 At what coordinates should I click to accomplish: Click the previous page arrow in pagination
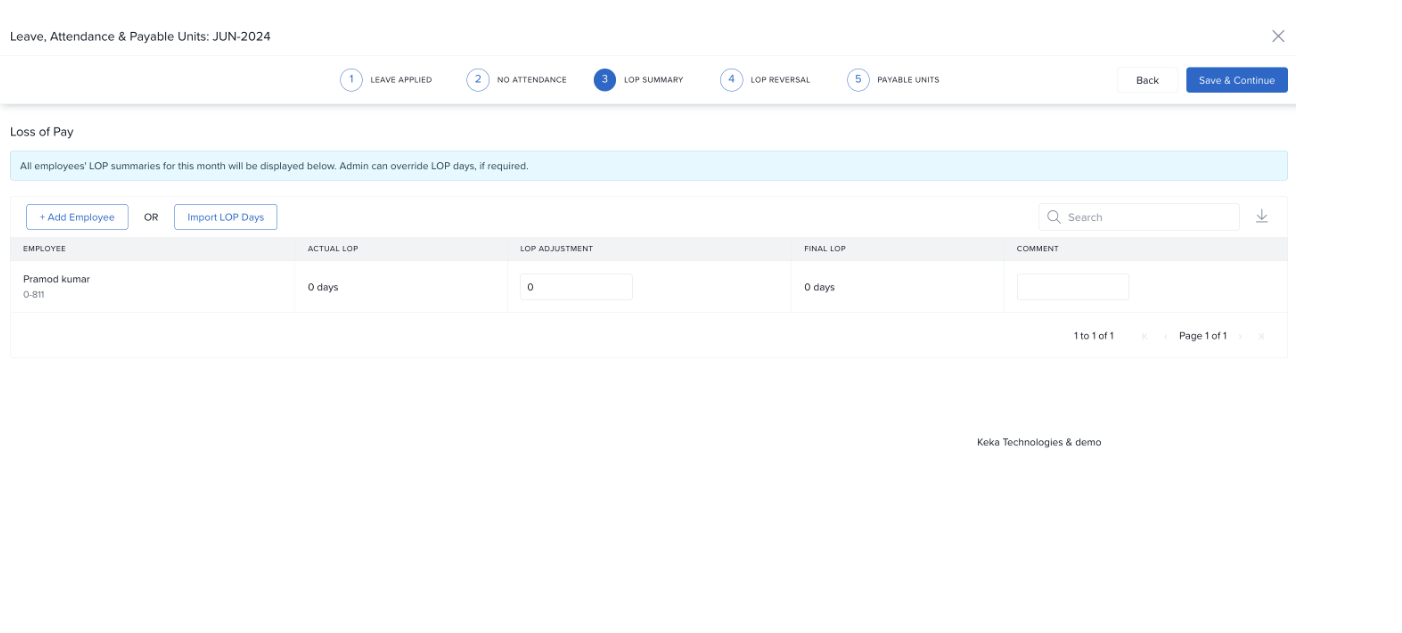click(x=1165, y=336)
